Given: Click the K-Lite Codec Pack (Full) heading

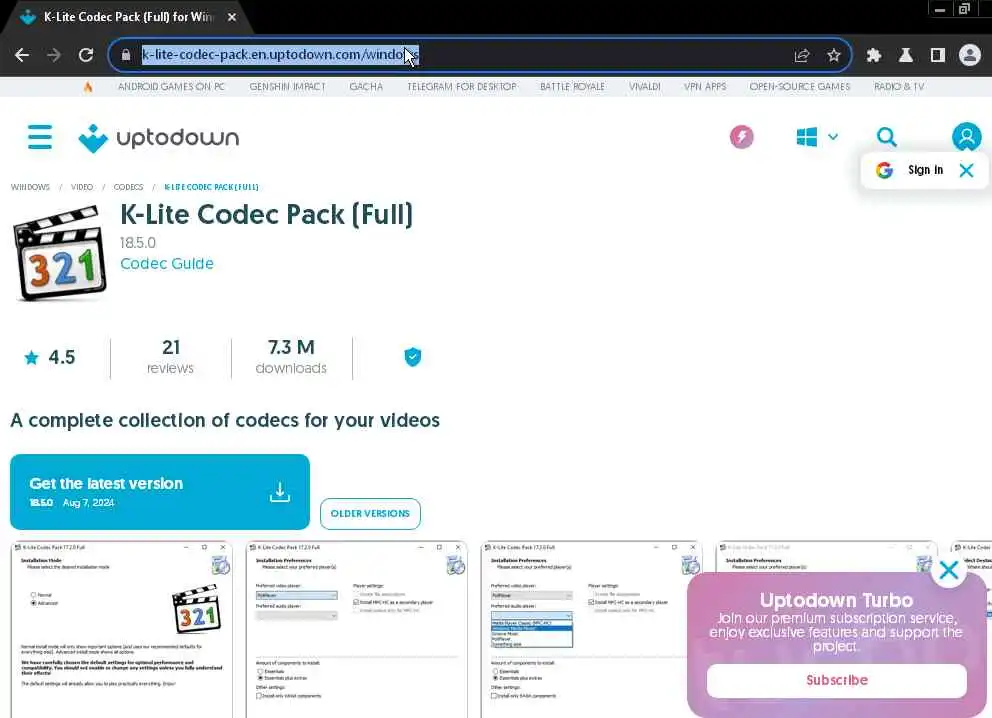Looking at the screenshot, I should 266,214.
